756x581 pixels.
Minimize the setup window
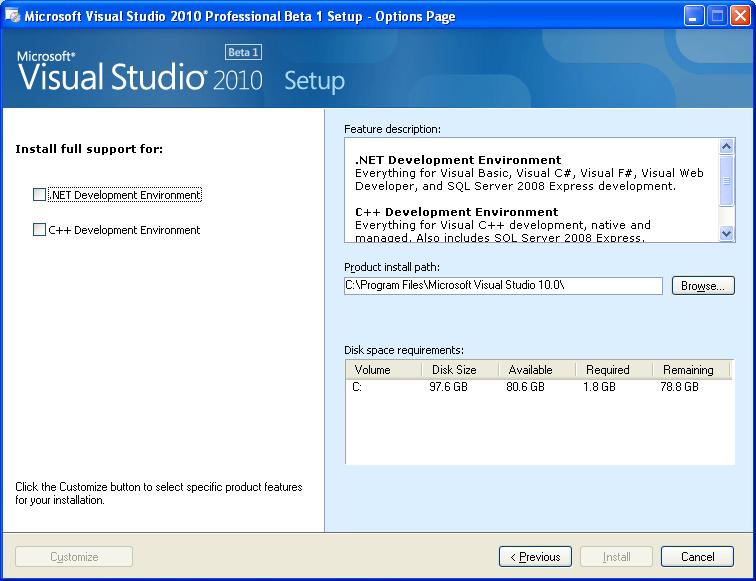click(x=694, y=16)
